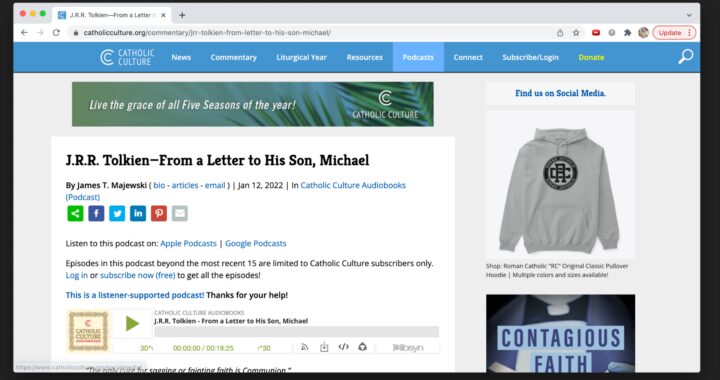Play the Tolkien letter podcast episode

(x=132, y=324)
